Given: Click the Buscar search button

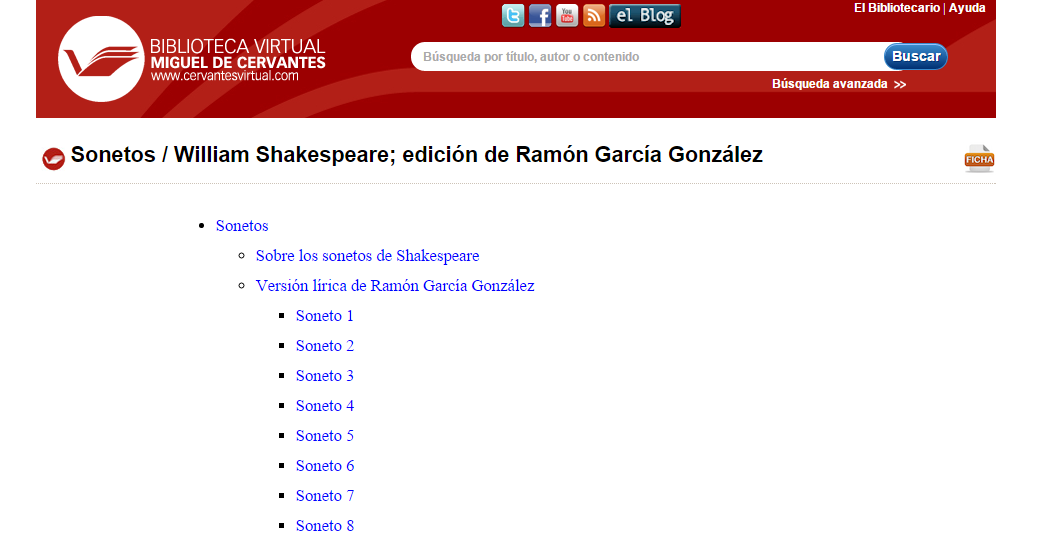Looking at the screenshot, I should 916,57.
